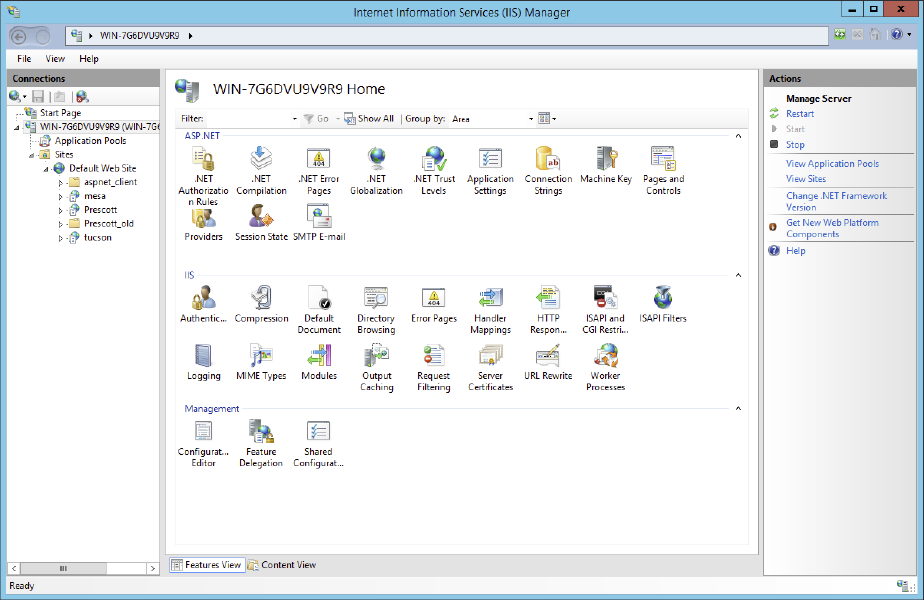The width and height of the screenshot is (924, 601).
Task: Switch to Features View tab
Action: click(206, 564)
